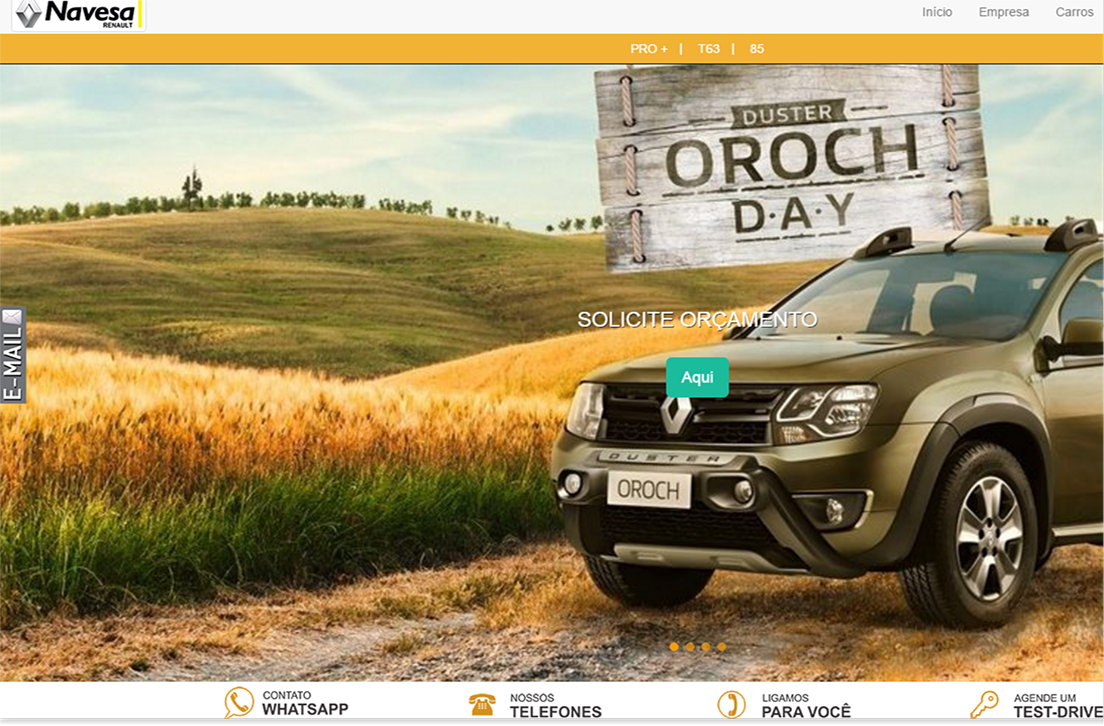Image resolution: width=1104 pixels, height=726 pixels.
Task: Open Nossos Telefones link text
Action: (x=556, y=706)
